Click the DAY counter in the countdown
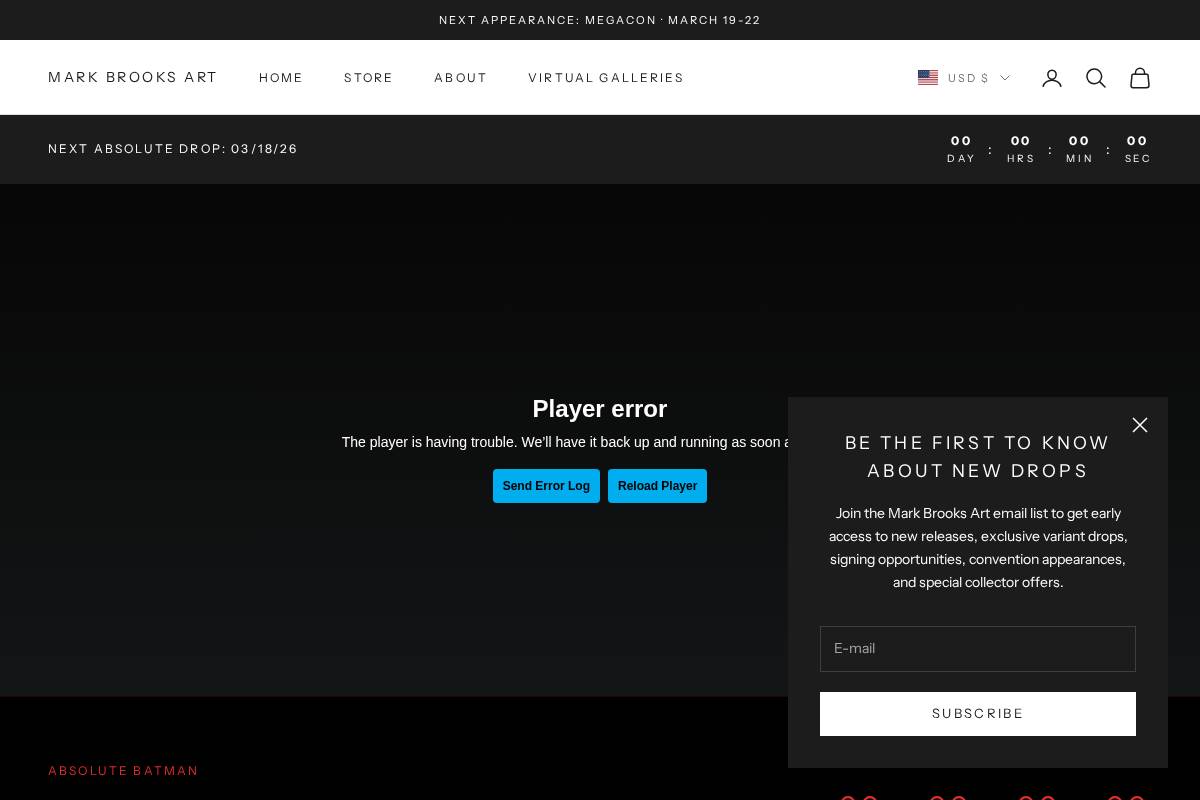The height and width of the screenshot is (800, 1200). 961,149
